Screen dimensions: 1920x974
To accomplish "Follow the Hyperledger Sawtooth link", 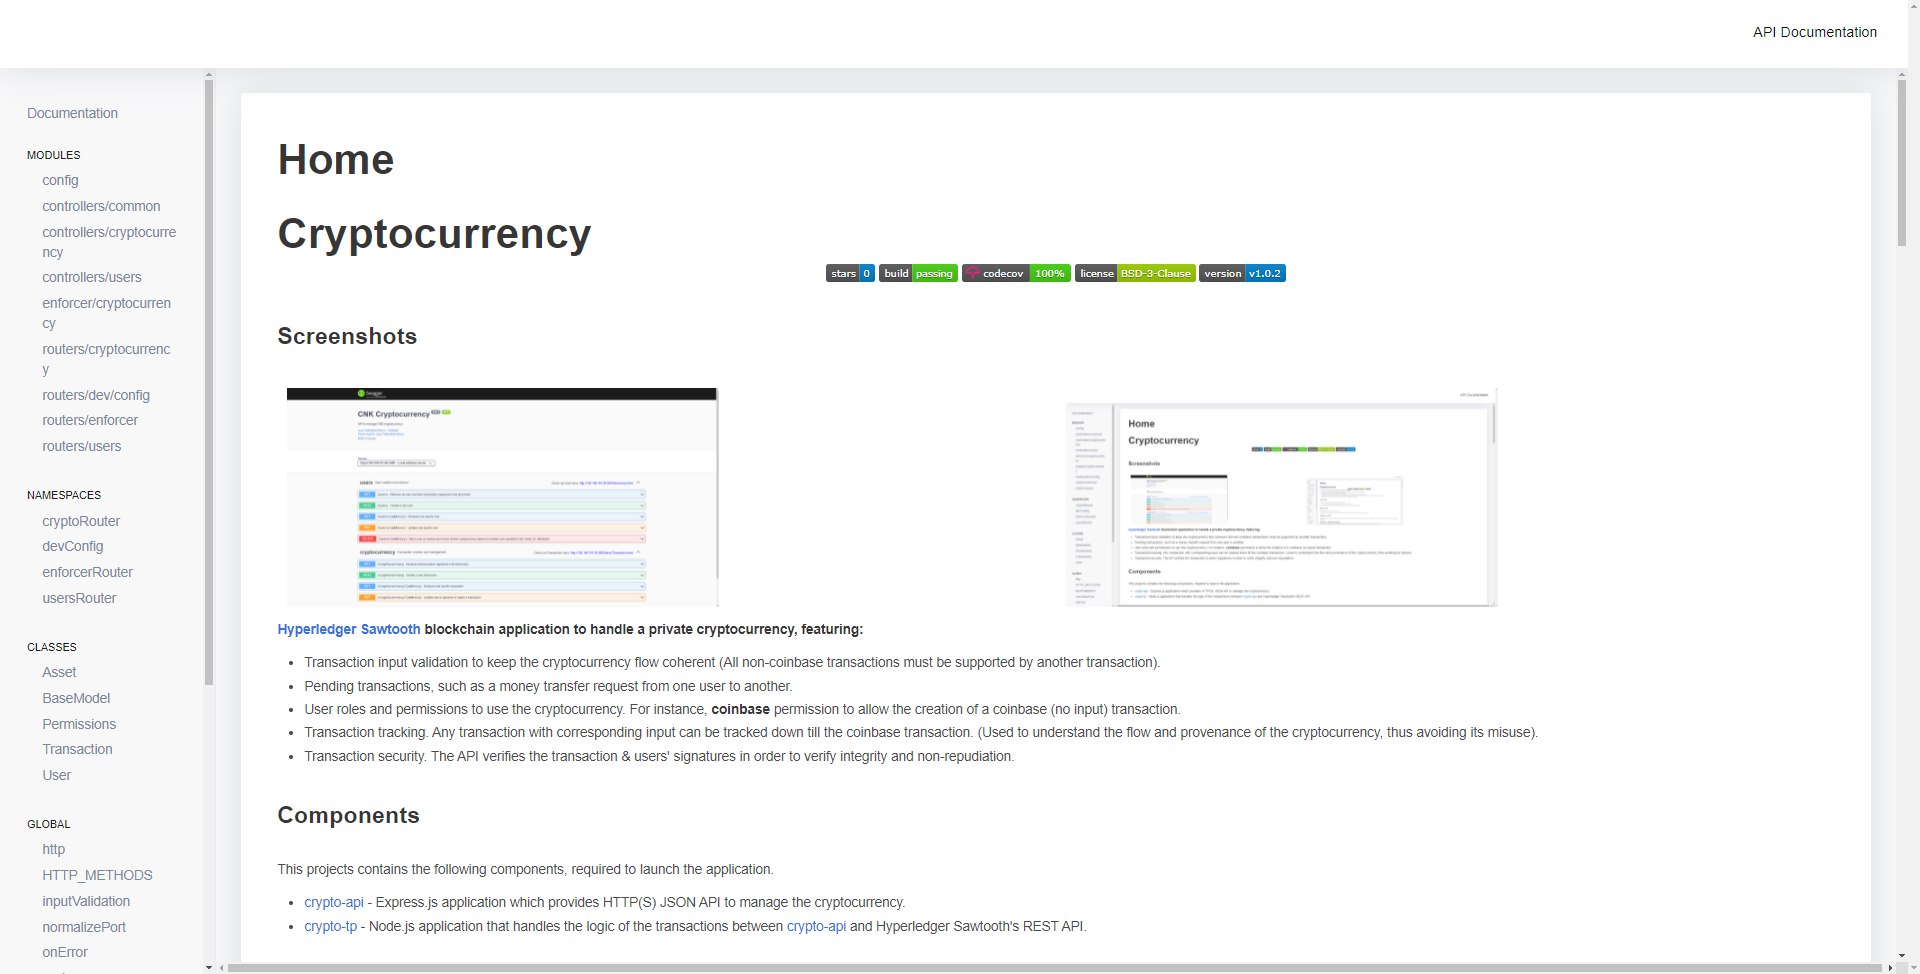I will click(x=349, y=629).
